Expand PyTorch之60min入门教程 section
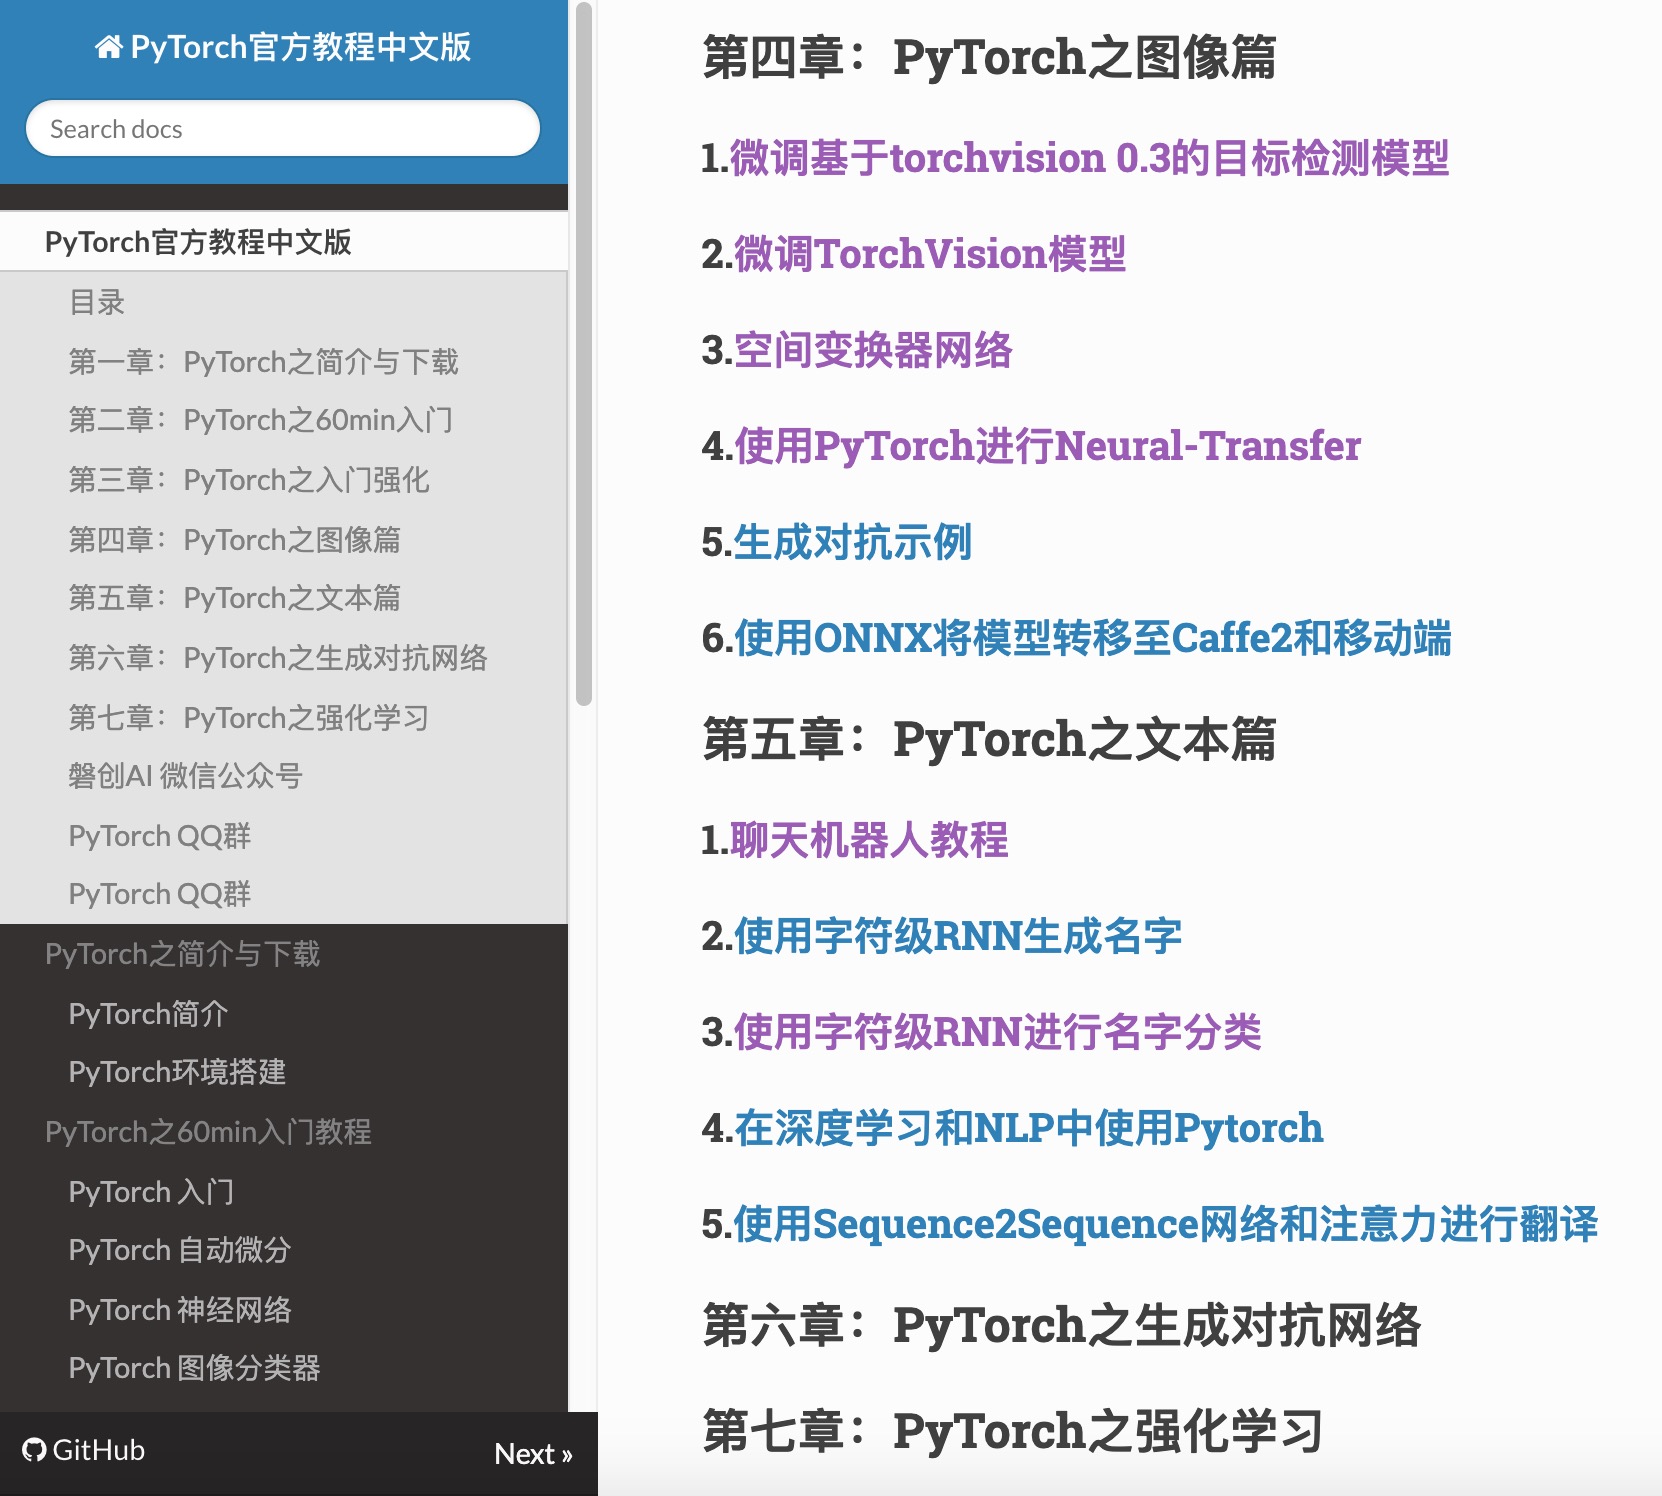This screenshot has width=1662, height=1496. (x=209, y=1131)
